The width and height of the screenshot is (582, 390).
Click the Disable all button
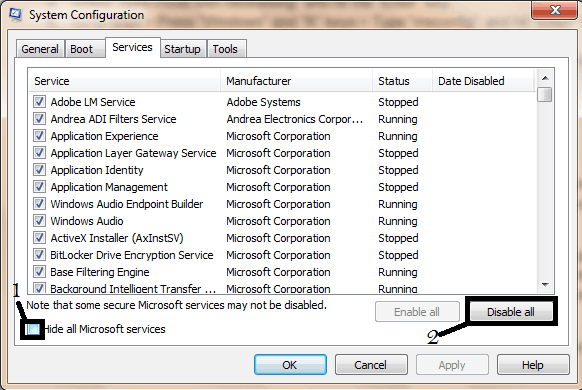click(511, 312)
